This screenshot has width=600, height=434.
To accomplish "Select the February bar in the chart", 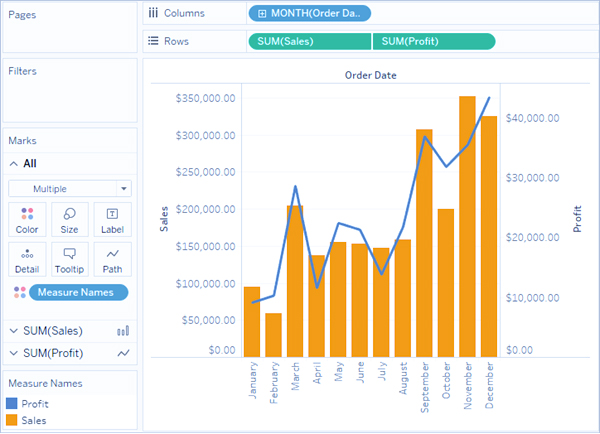I will click(273, 335).
